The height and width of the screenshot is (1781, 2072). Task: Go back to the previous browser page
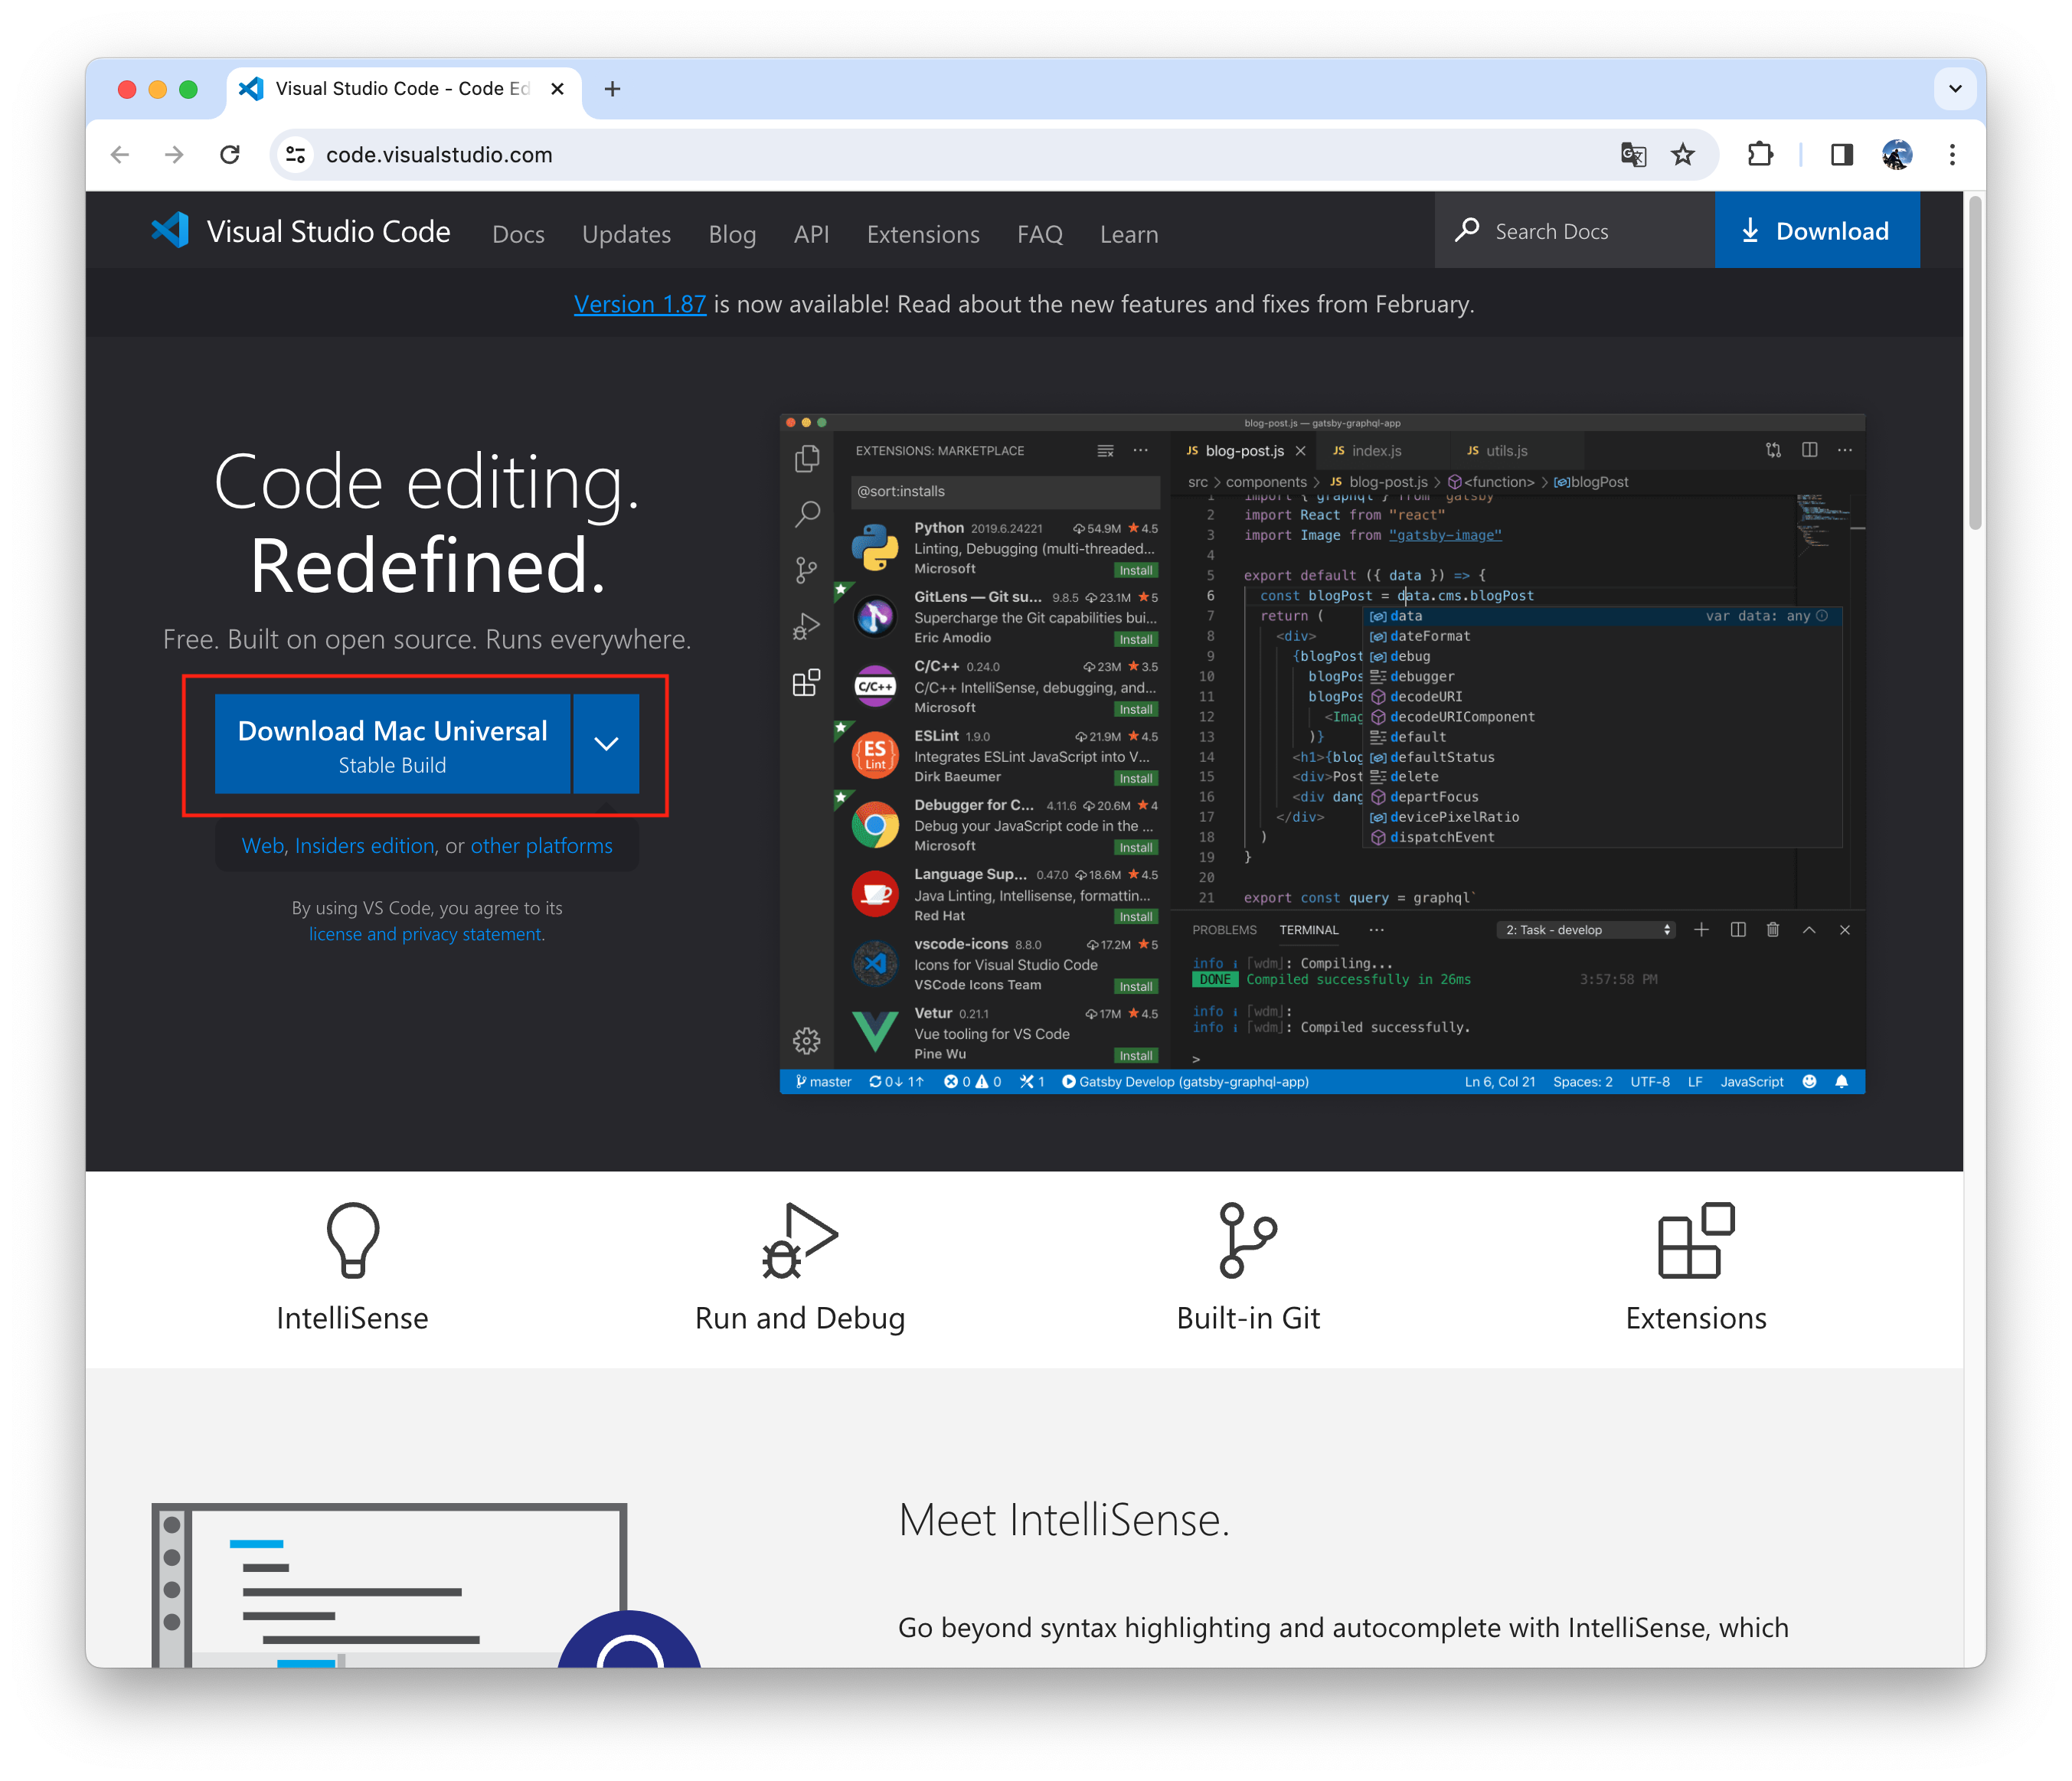point(120,155)
